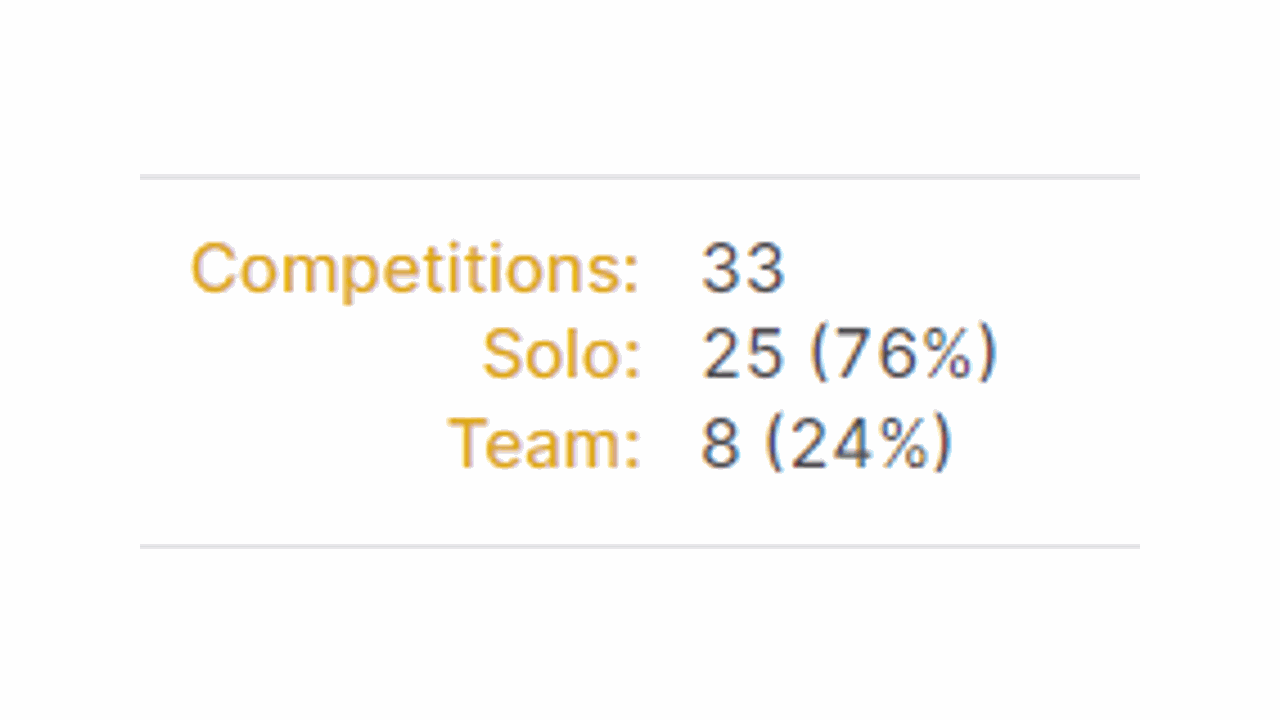Screen dimensions: 1280x720
Task: Click the upper horizontal divider line
Action: [640, 177]
